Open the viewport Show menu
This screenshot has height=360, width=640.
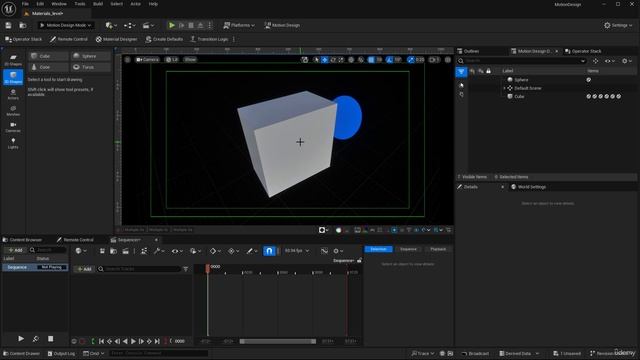tap(190, 60)
